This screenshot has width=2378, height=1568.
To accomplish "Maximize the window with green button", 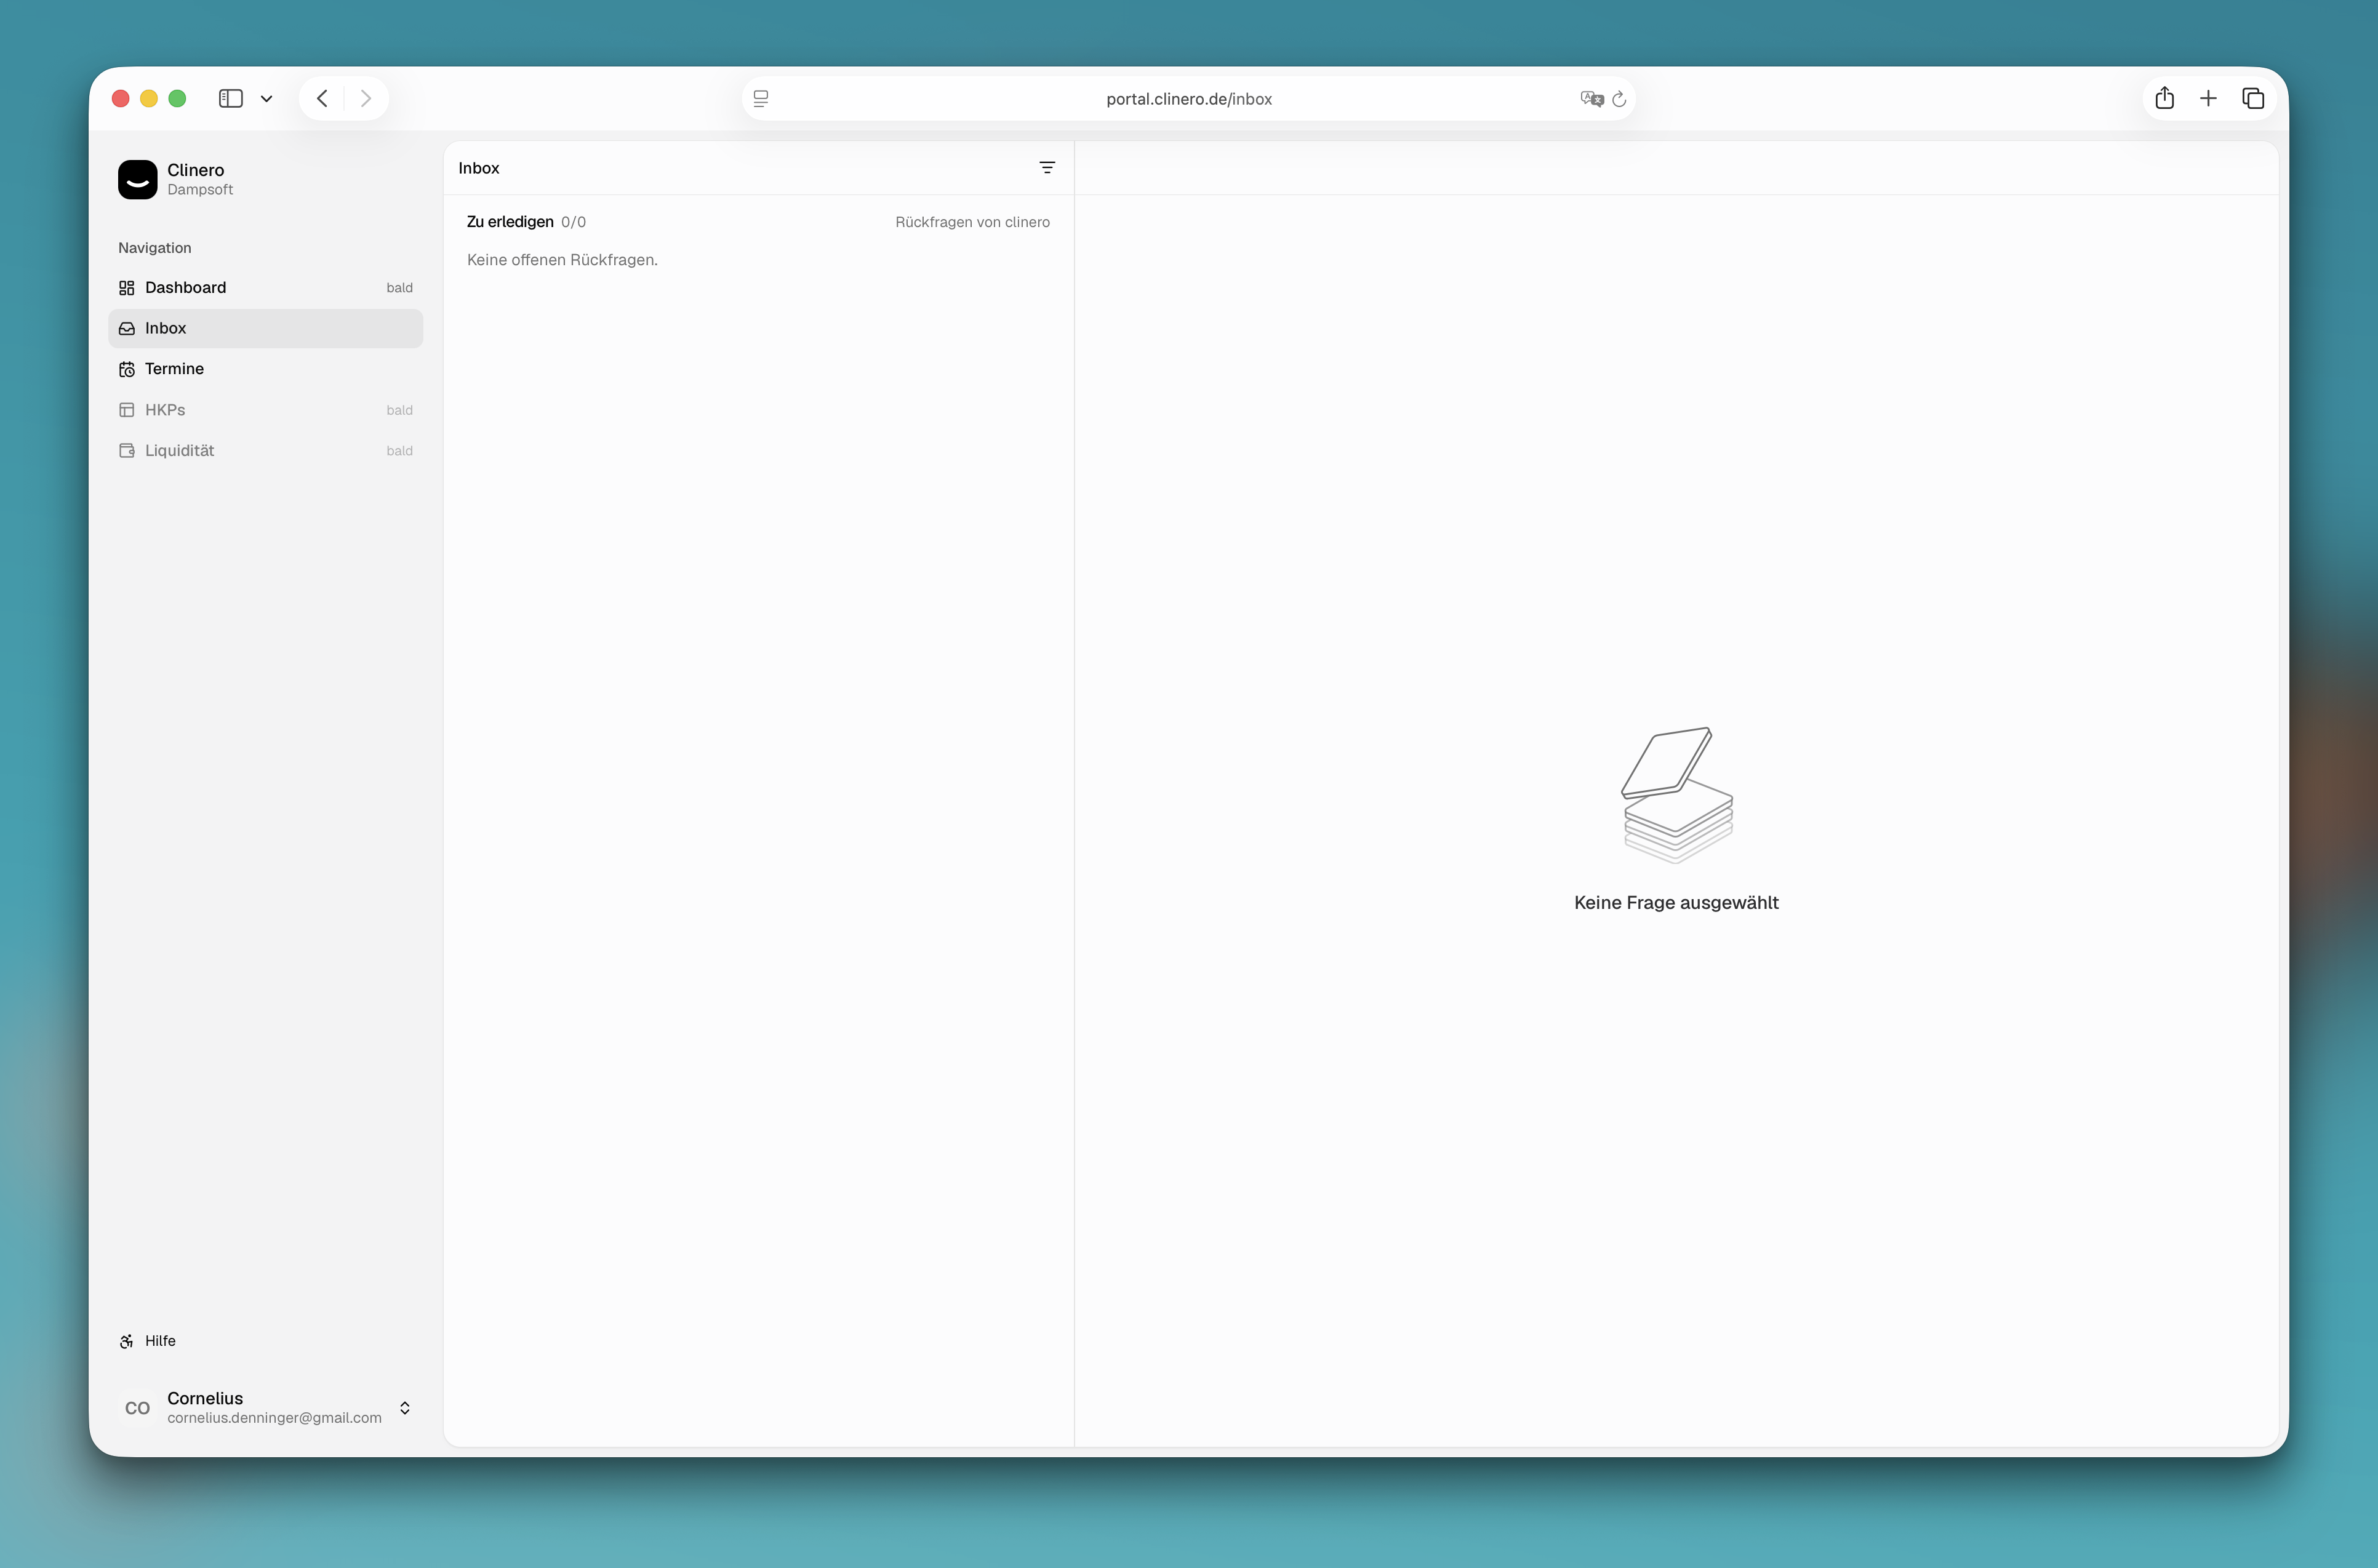I will pos(177,98).
